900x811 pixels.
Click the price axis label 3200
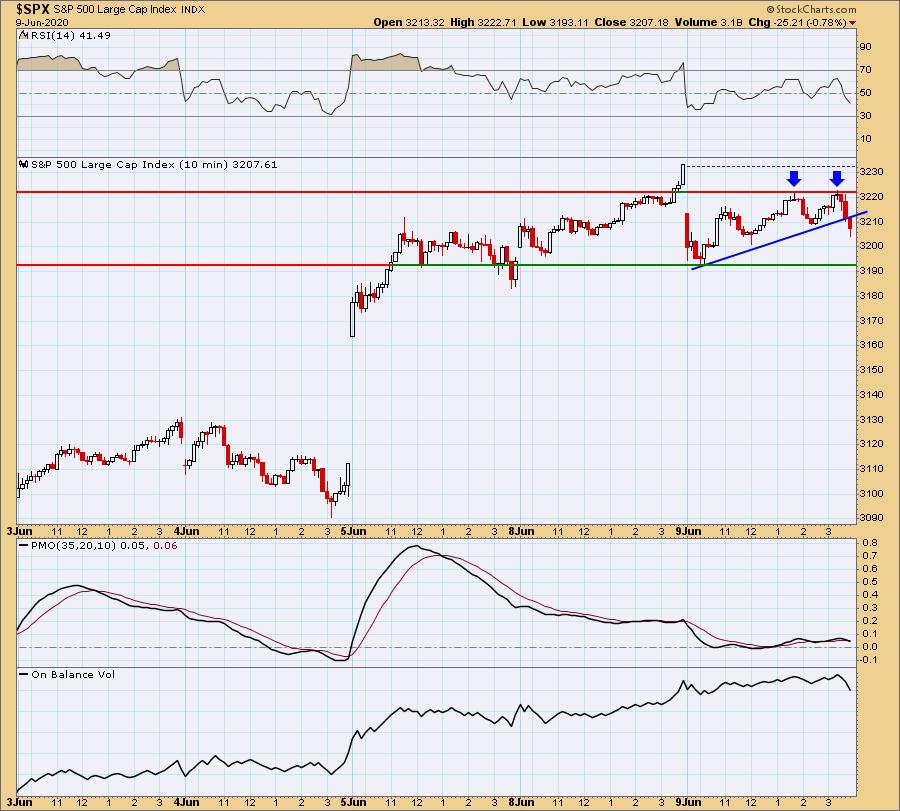click(871, 246)
